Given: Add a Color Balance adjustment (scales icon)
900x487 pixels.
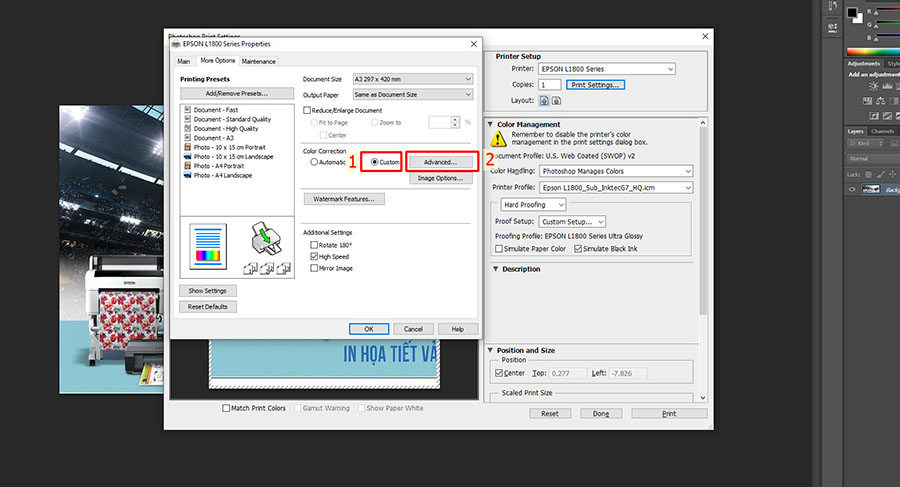Looking at the screenshot, I should [x=880, y=101].
